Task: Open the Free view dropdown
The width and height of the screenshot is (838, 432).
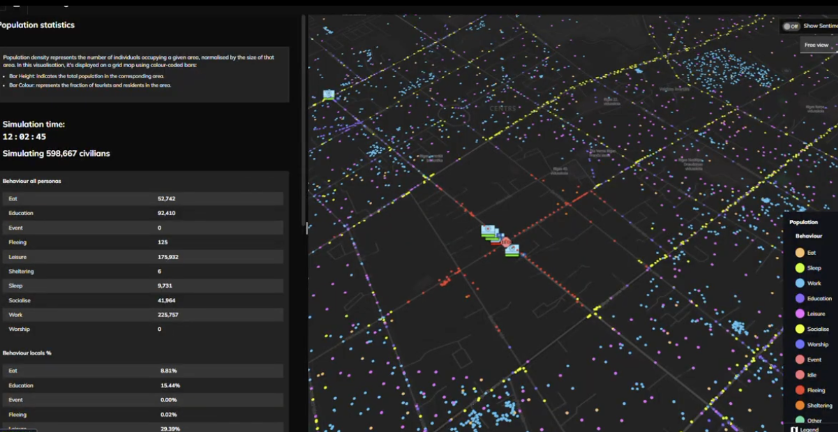Action: click(816, 44)
